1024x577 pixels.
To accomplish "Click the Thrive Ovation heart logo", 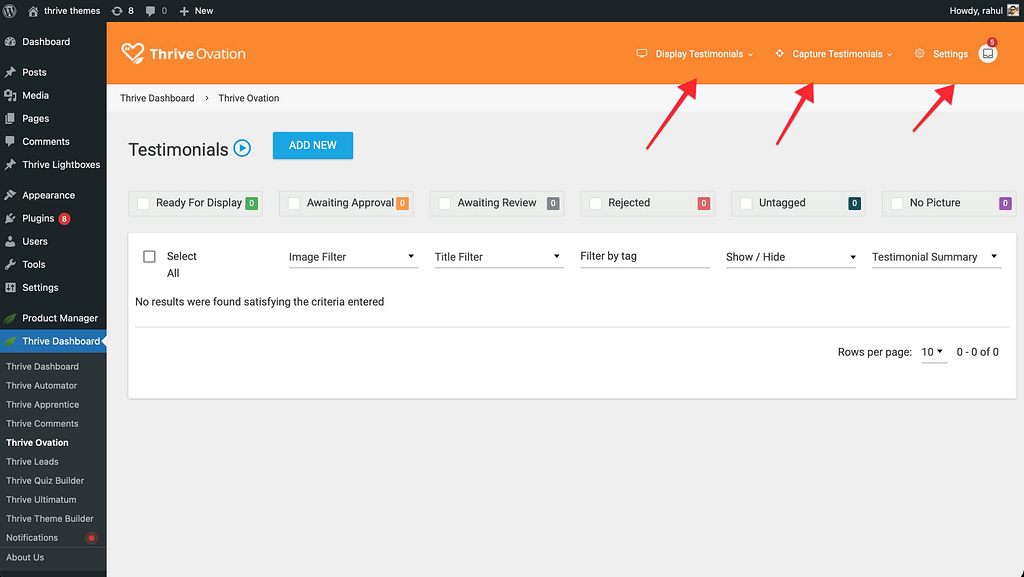I will [x=132, y=53].
